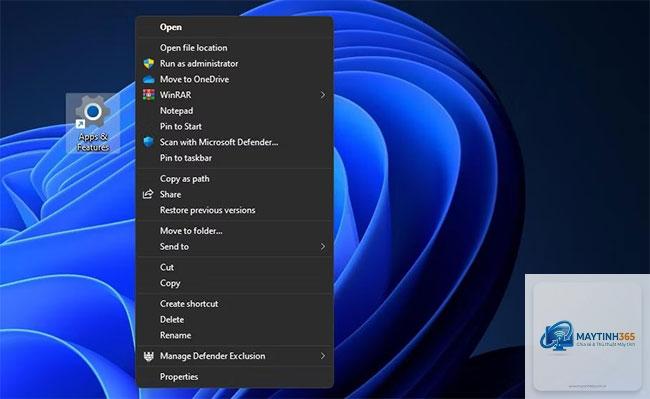
Task: Select the Share menu entry
Action: point(235,195)
